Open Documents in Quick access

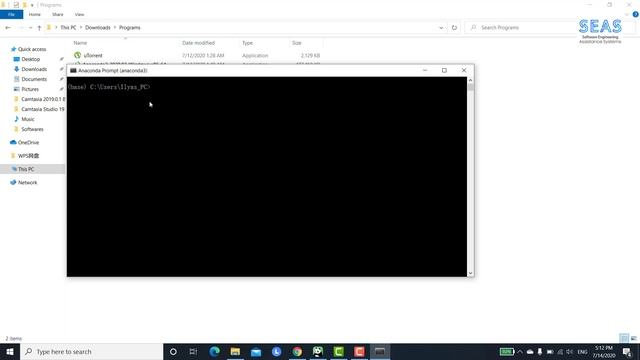pyautogui.click(x=34, y=79)
